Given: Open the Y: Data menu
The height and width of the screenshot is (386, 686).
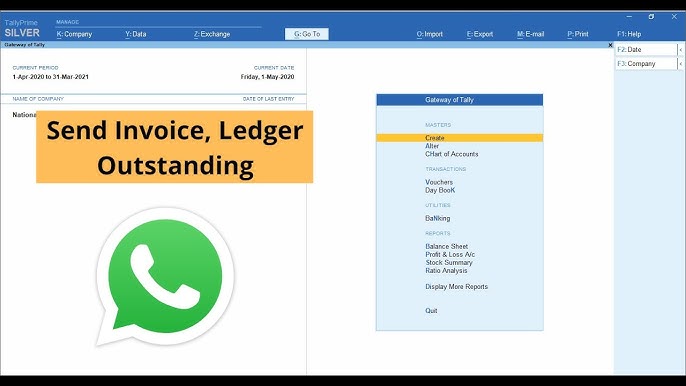Looking at the screenshot, I should click(x=136, y=34).
